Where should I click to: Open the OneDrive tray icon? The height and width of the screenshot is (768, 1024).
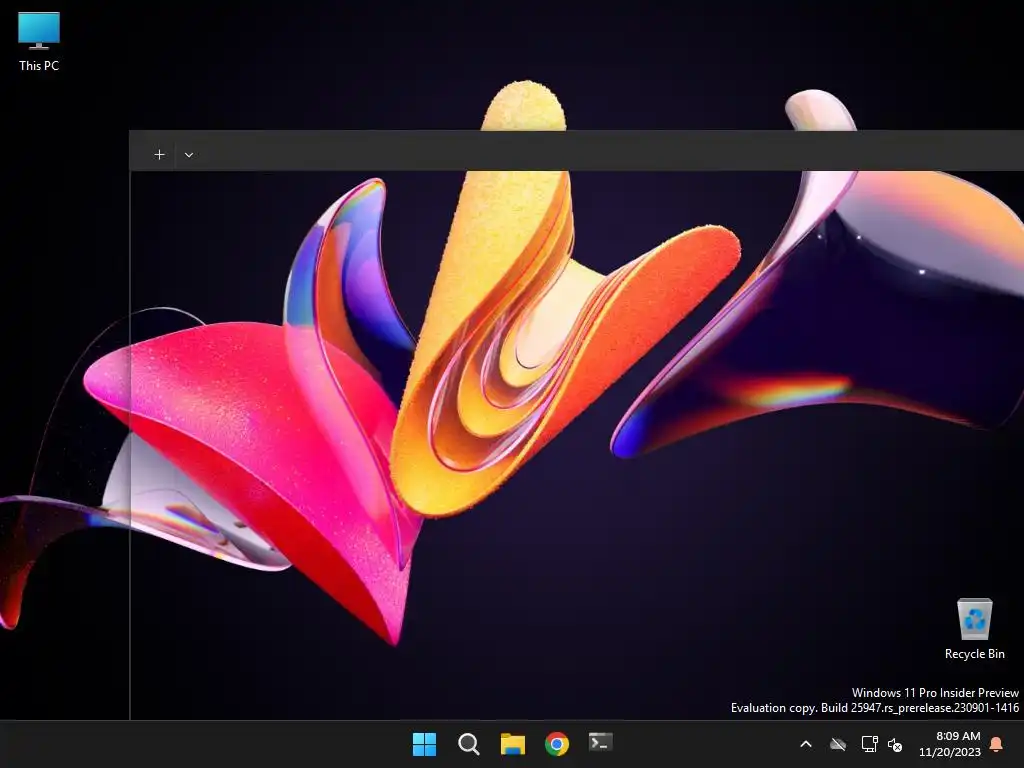click(838, 744)
